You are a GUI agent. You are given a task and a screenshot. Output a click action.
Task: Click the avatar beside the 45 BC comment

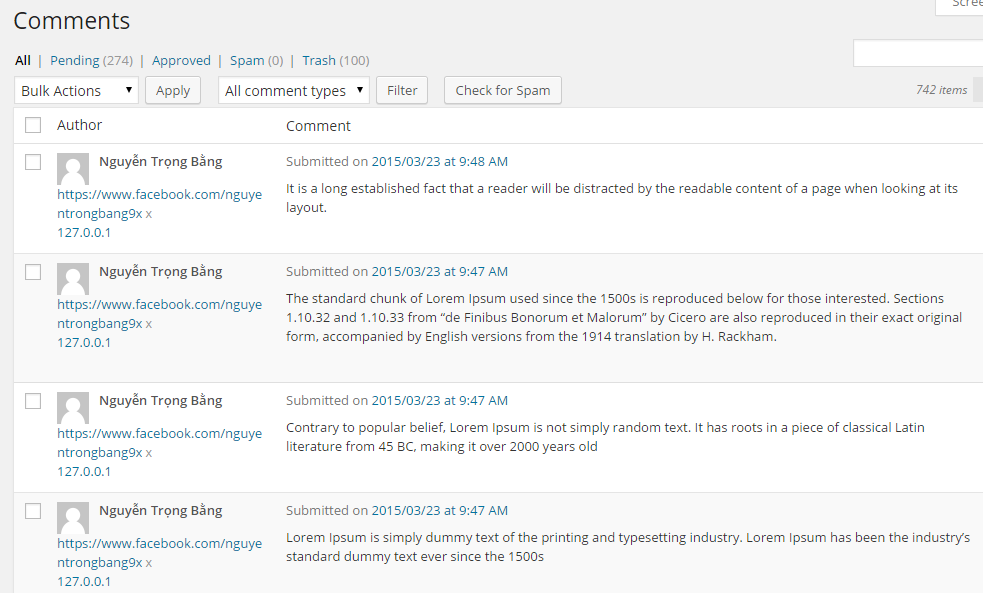click(x=73, y=408)
